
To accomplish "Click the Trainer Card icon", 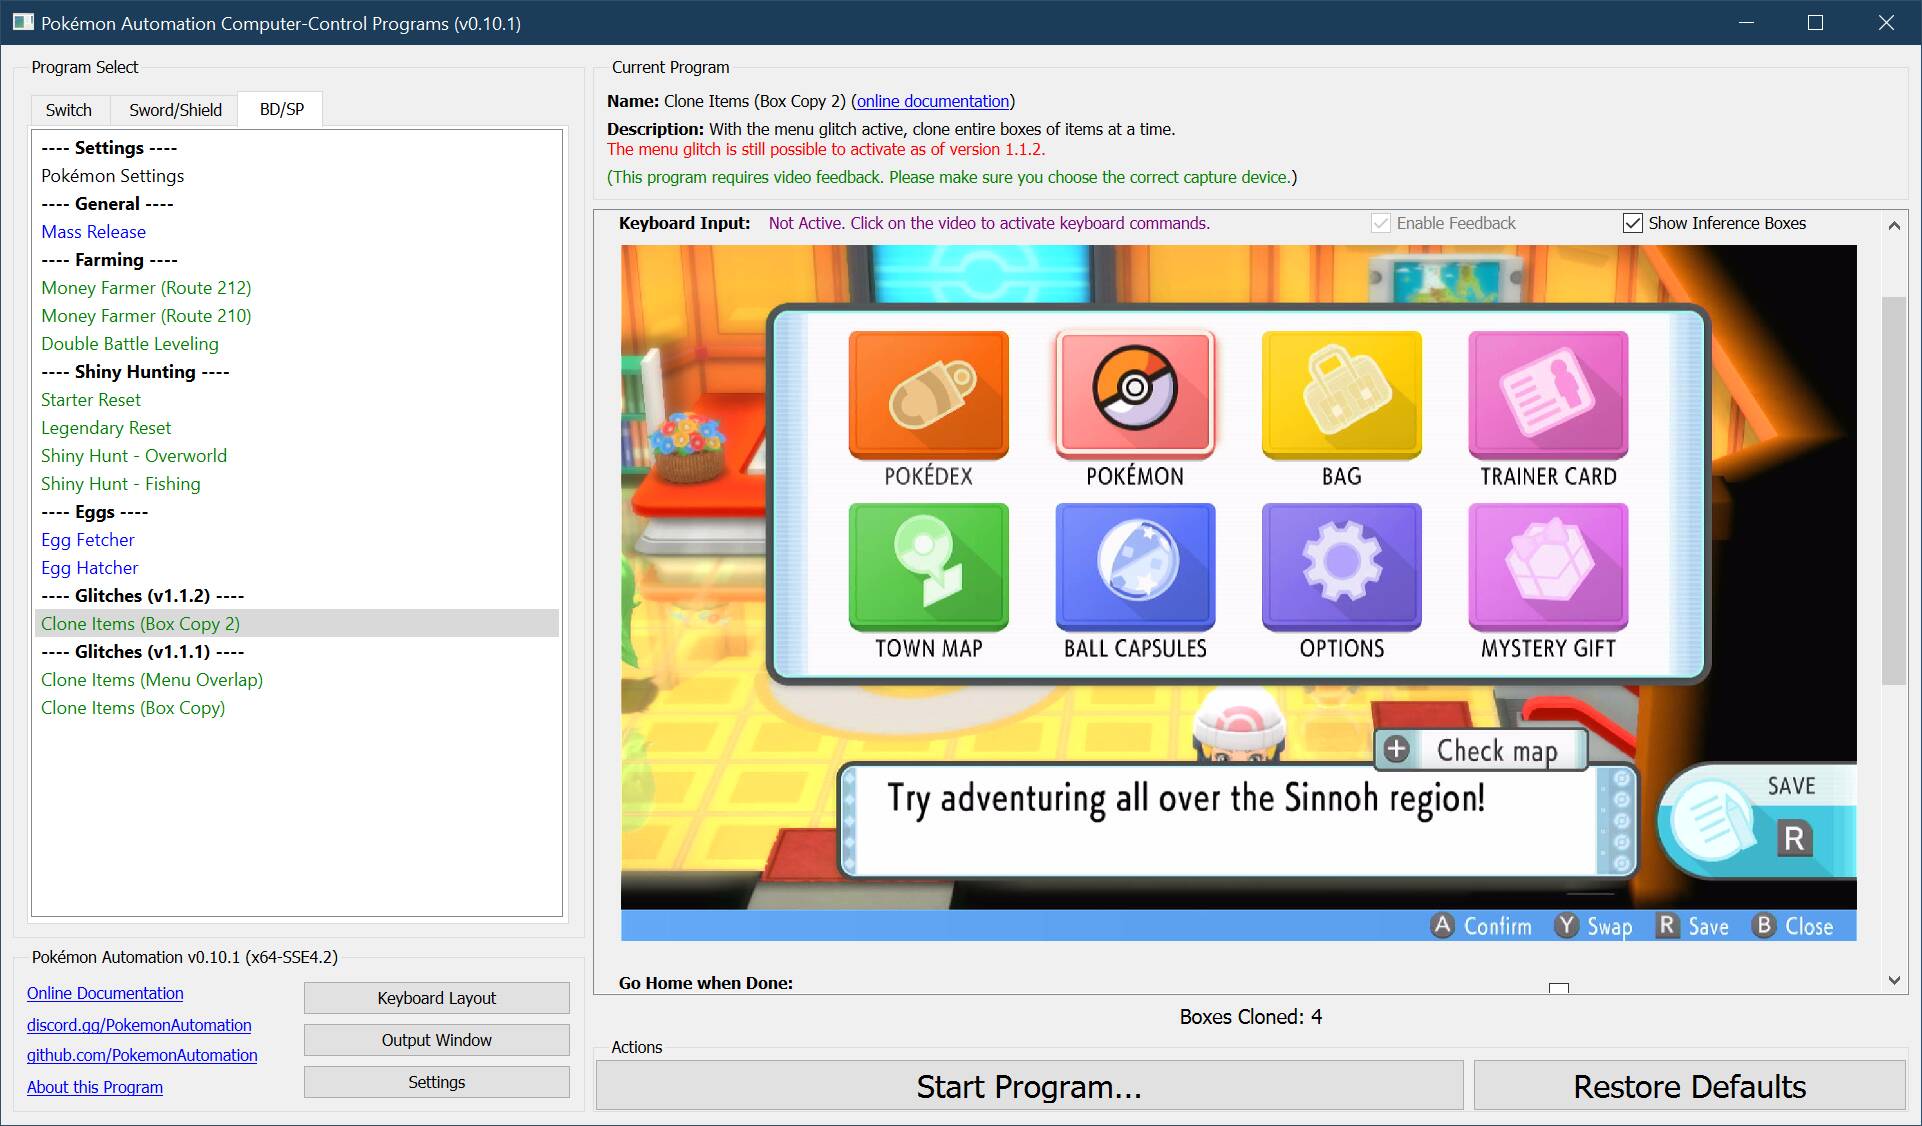I will point(1547,394).
